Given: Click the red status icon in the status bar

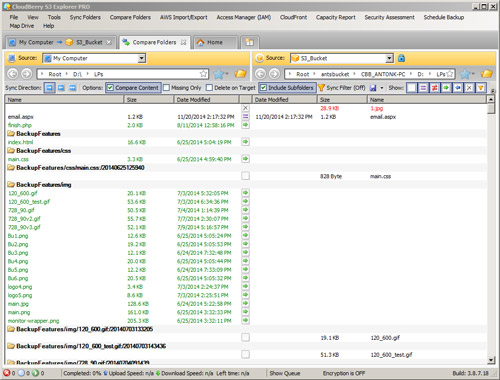Looking at the screenshot, I should coord(7,373).
